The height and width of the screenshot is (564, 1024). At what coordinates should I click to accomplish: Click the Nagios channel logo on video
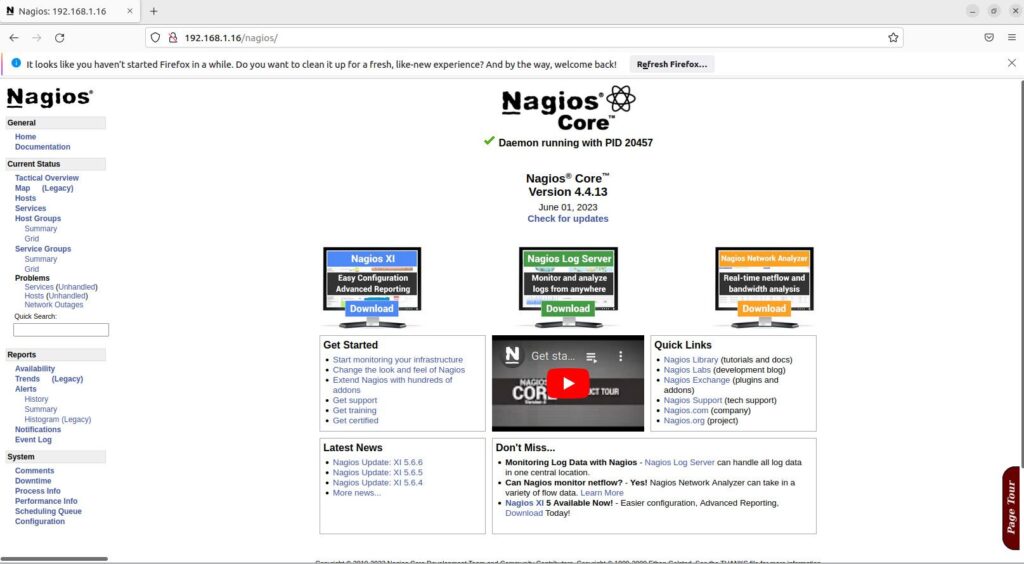(x=513, y=356)
